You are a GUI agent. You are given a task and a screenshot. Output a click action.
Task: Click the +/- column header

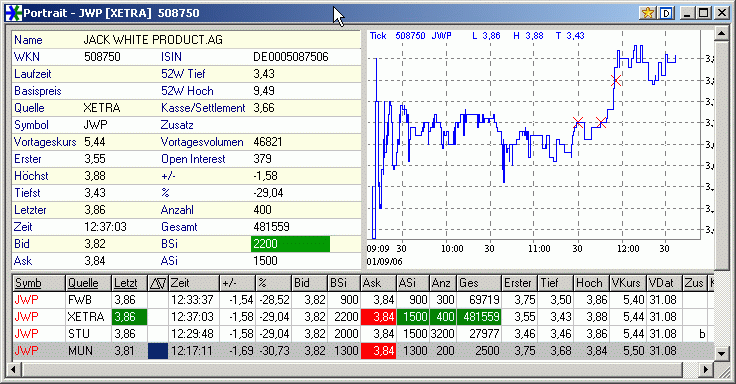point(238,283)
